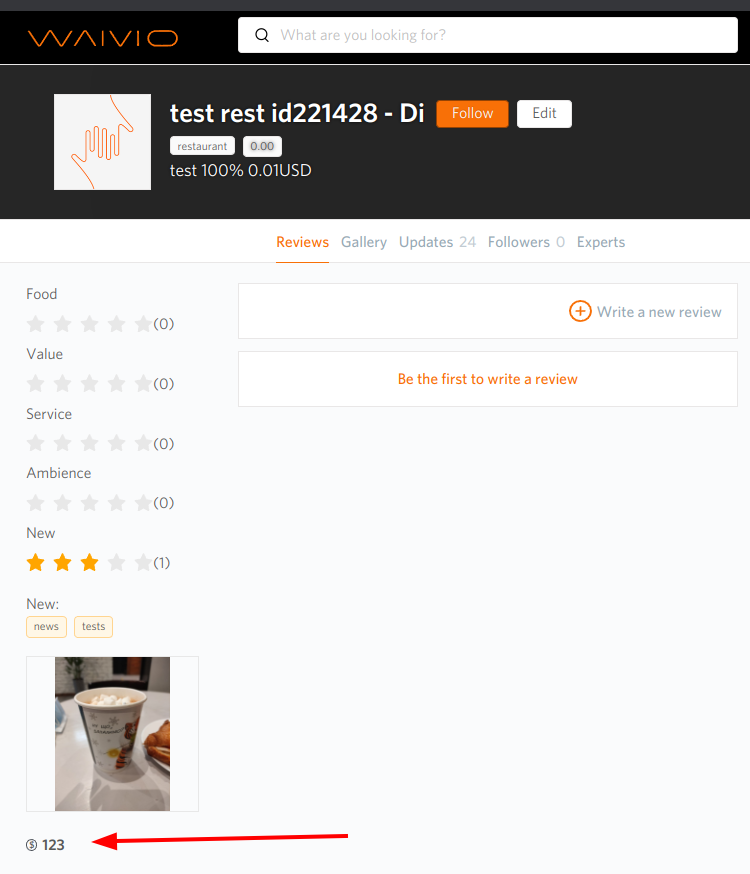Click third filled star in New rating
Viewport: 750px width, 874px height.
click(89, 562)
